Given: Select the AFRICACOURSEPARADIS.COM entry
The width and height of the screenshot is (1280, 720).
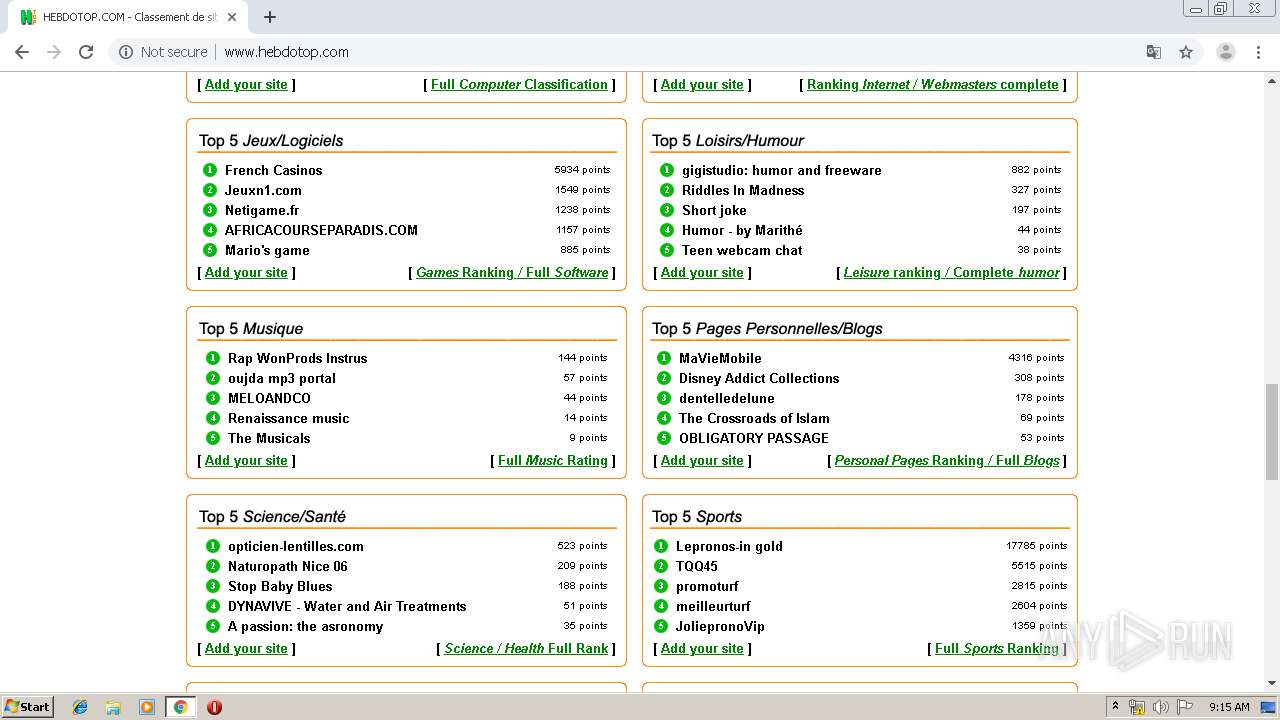Looking at the screenshot, I should [x=321, y=230].
